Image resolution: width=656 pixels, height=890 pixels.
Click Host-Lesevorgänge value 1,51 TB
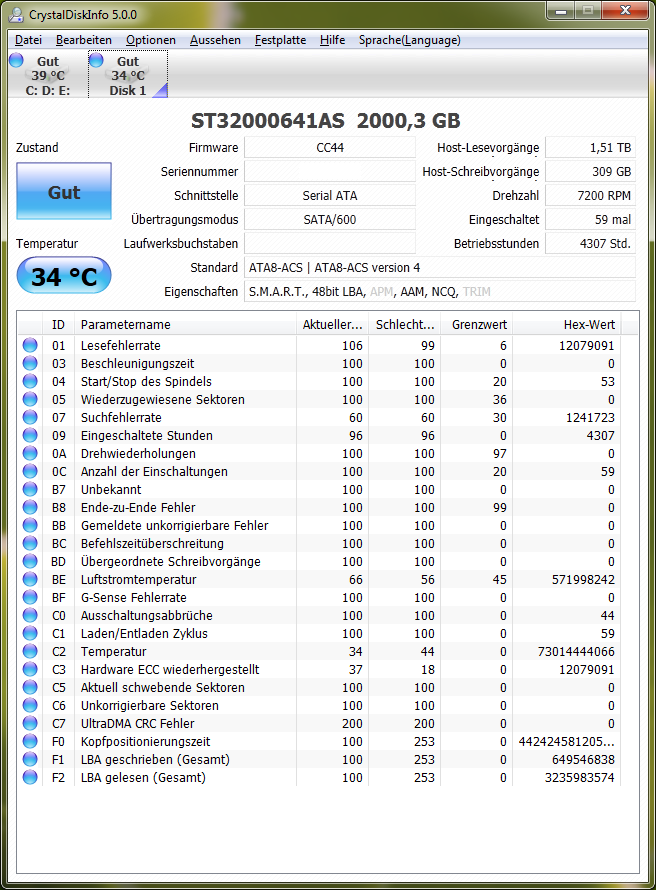[x=590, y=148]
